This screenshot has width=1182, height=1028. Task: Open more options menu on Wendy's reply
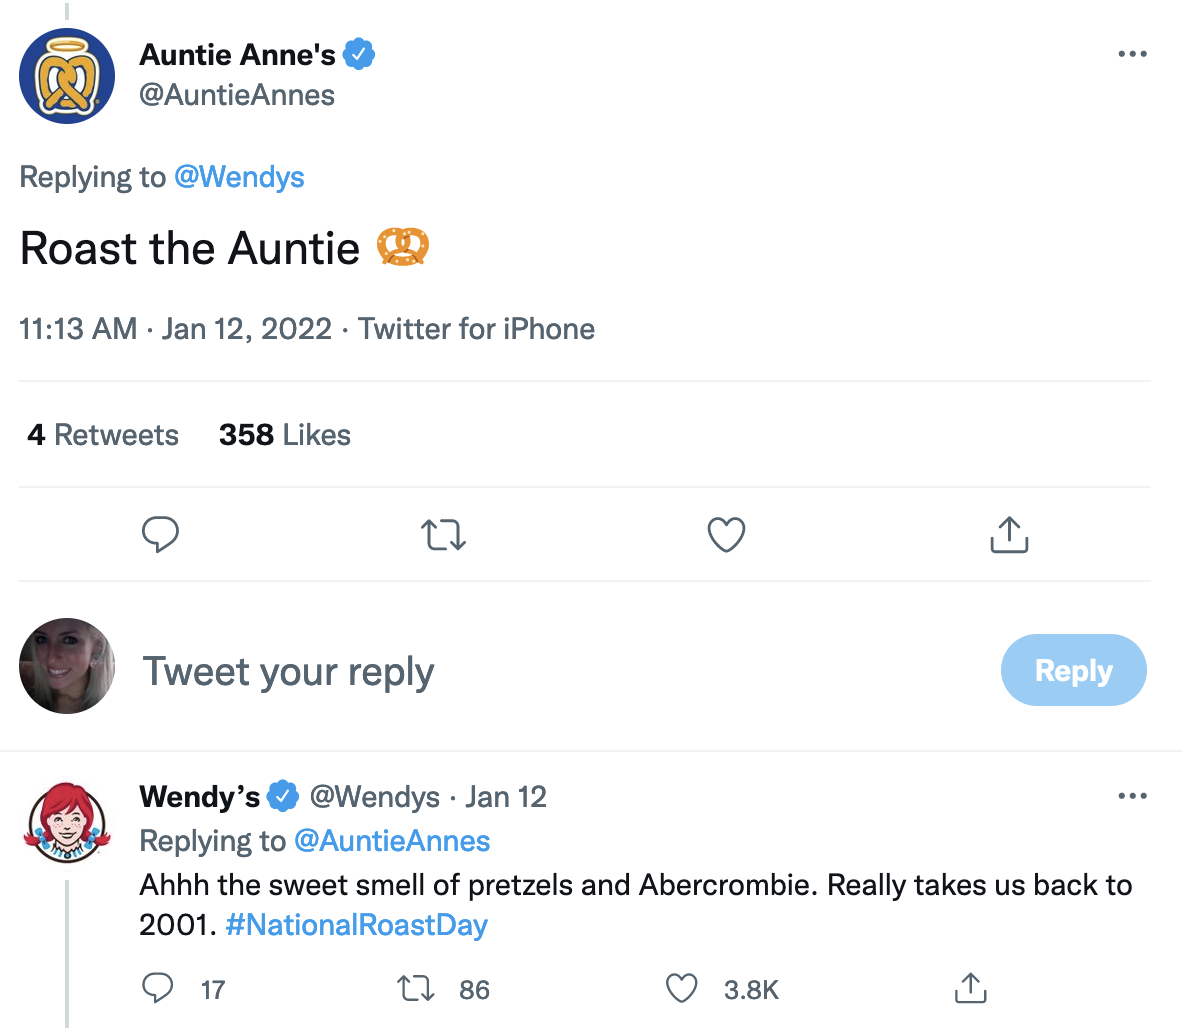[1132, 796]
